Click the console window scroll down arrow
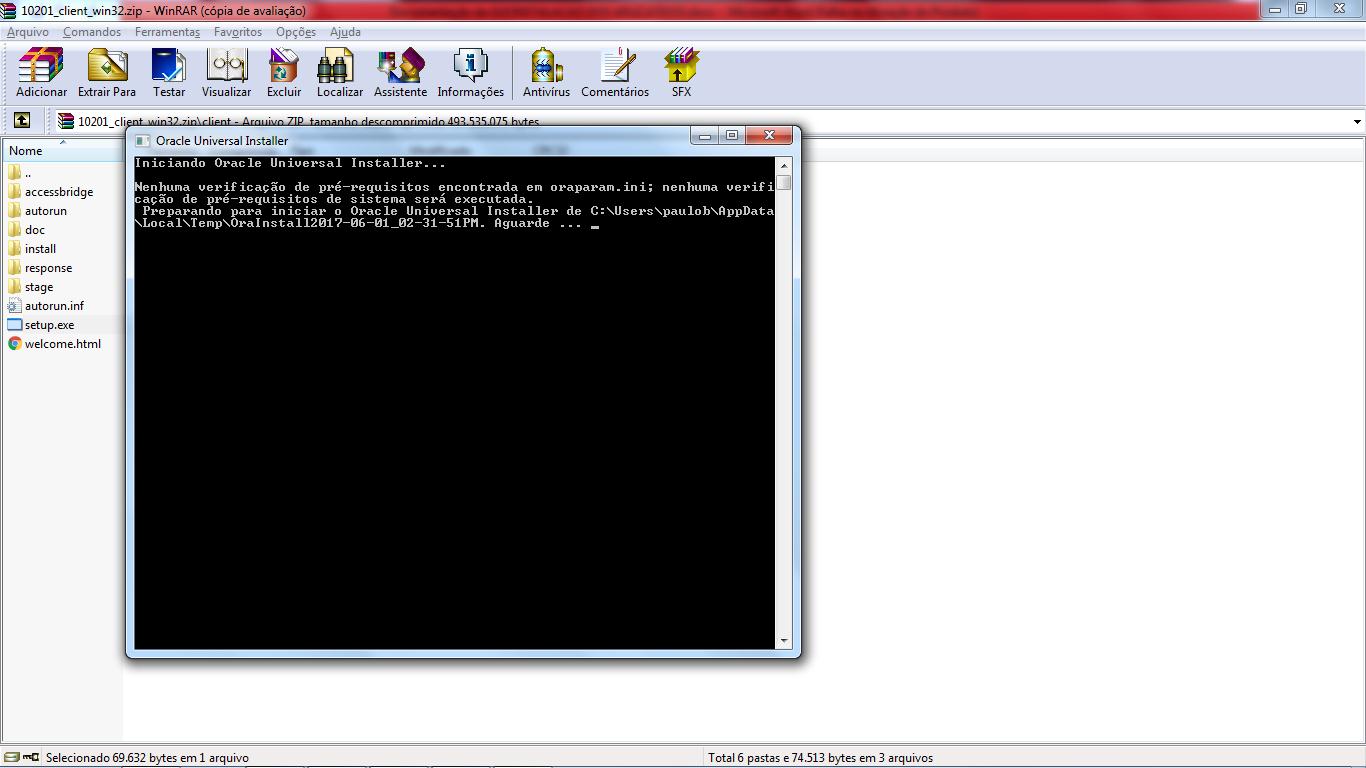1366x768 pixels. (x=784, y=641)
